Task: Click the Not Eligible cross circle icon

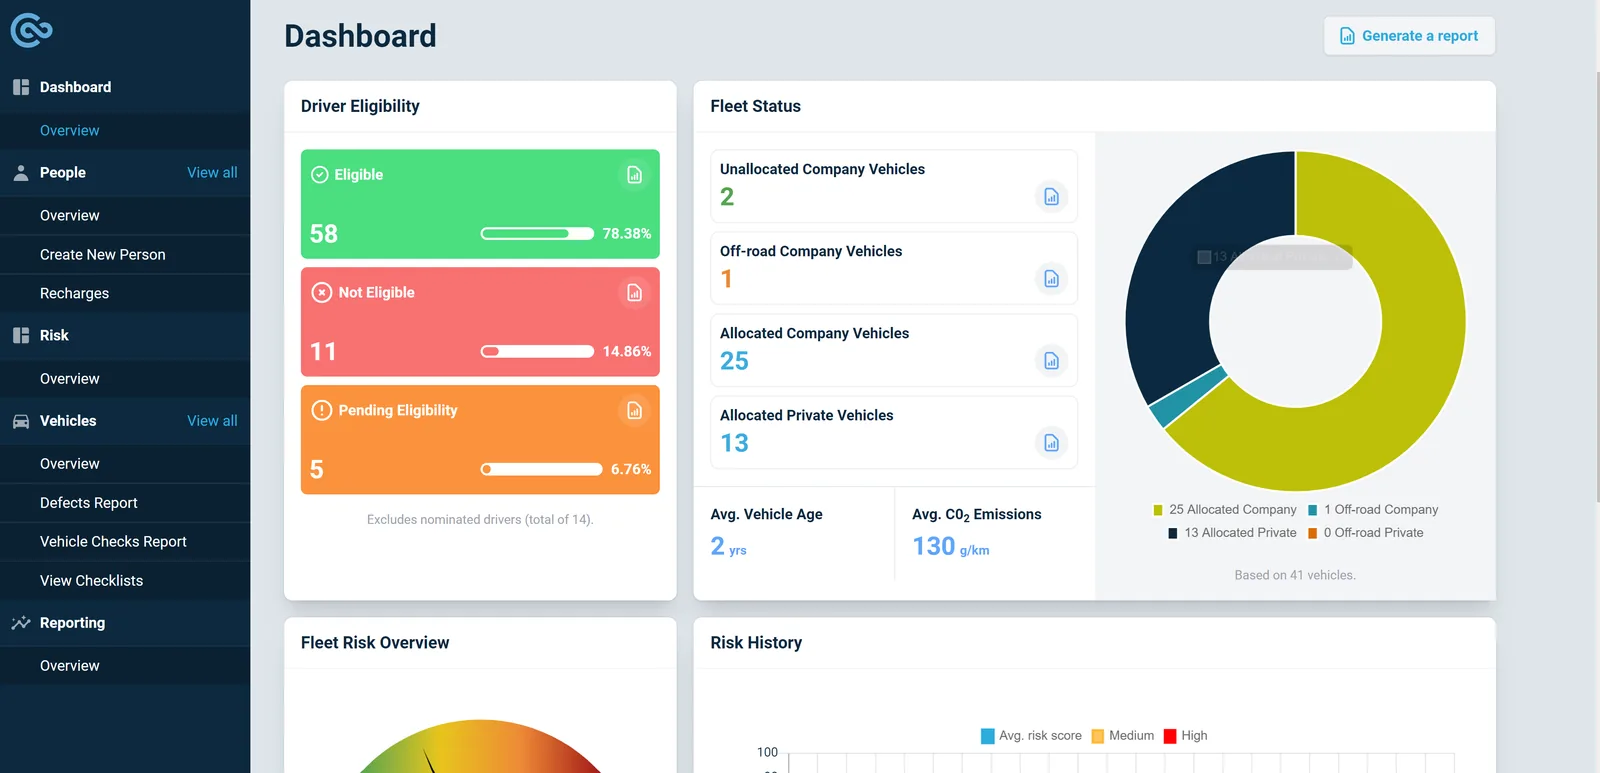Action: 322,292
